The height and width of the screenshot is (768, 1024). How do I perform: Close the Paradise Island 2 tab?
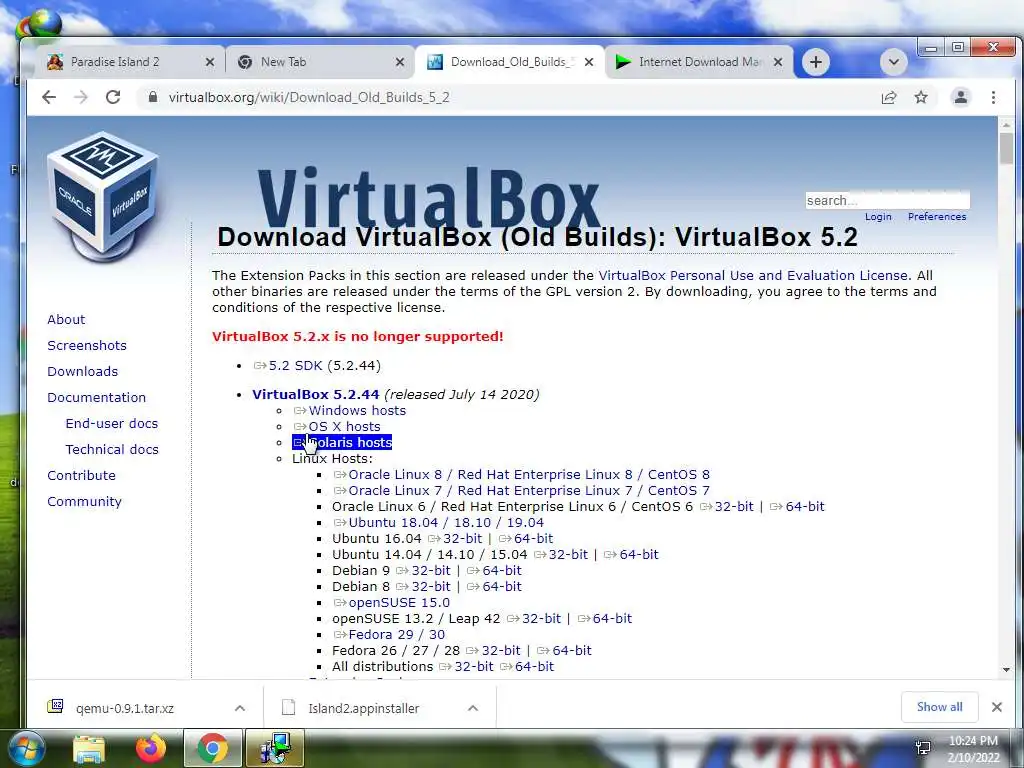pos(210,62)
